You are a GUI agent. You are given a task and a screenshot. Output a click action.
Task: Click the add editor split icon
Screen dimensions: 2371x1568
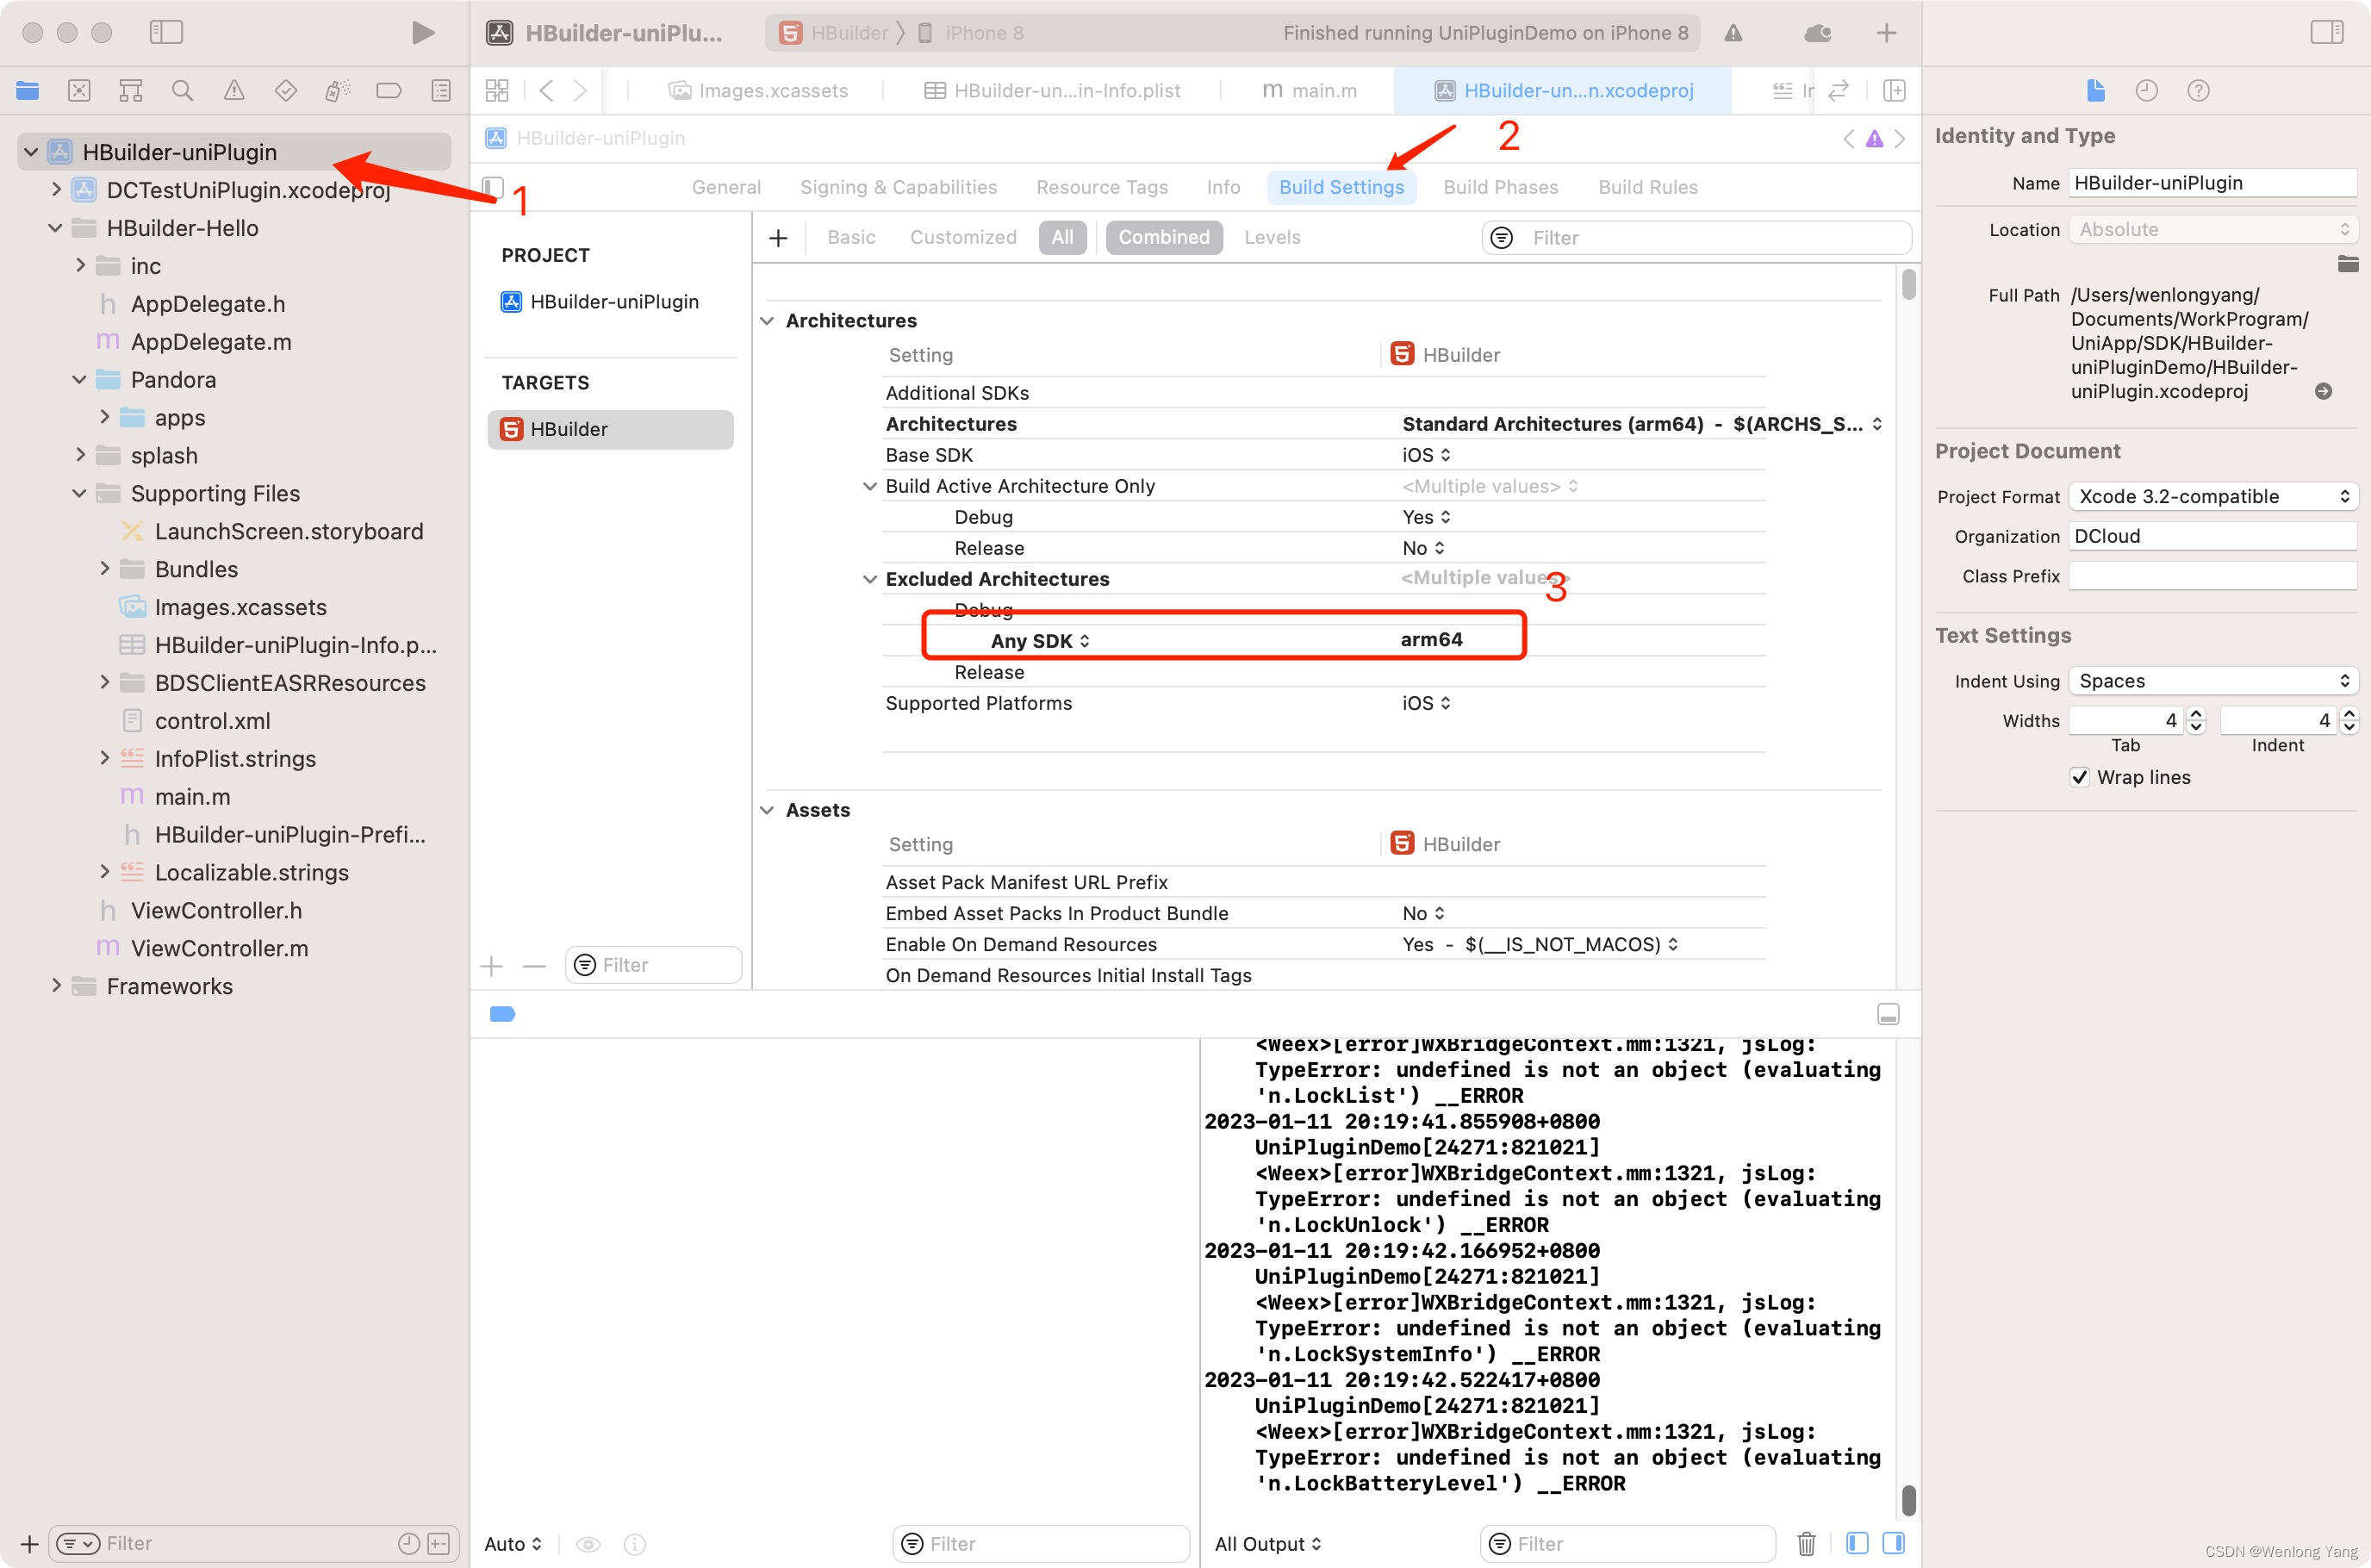tap(1894, 91)
